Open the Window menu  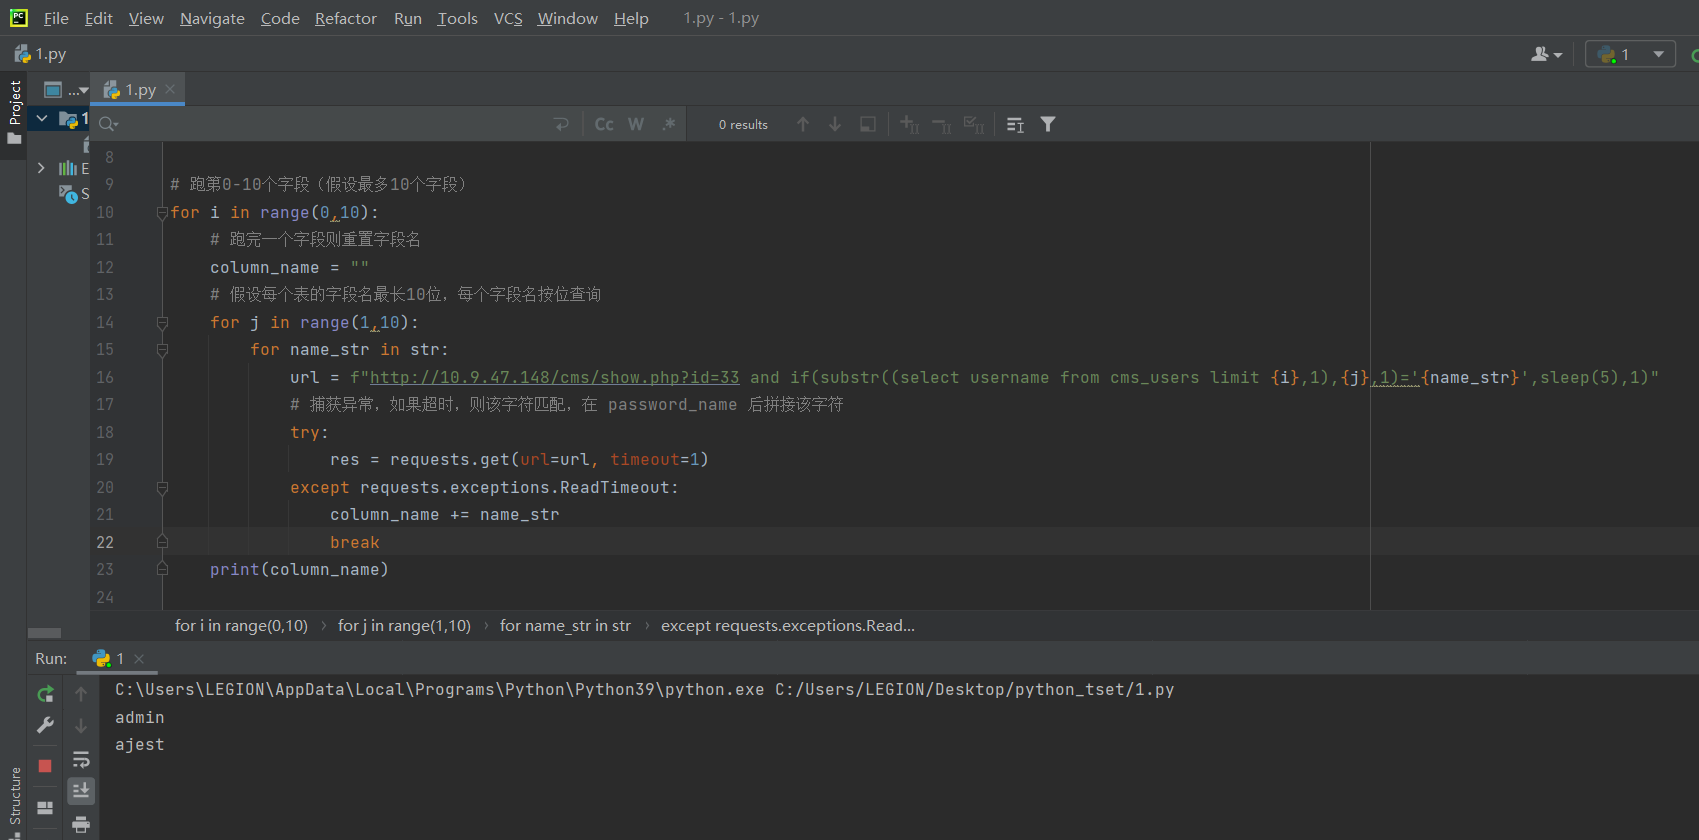coord(567,18)
